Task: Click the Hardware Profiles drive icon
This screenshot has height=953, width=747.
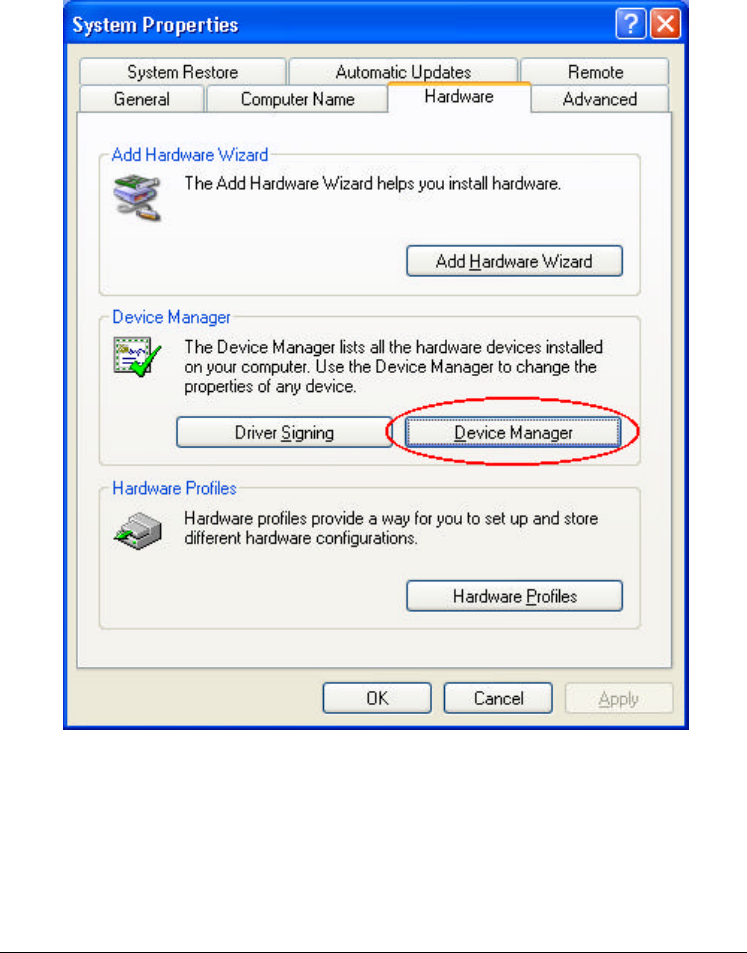Action: click(x=137, y=531)
